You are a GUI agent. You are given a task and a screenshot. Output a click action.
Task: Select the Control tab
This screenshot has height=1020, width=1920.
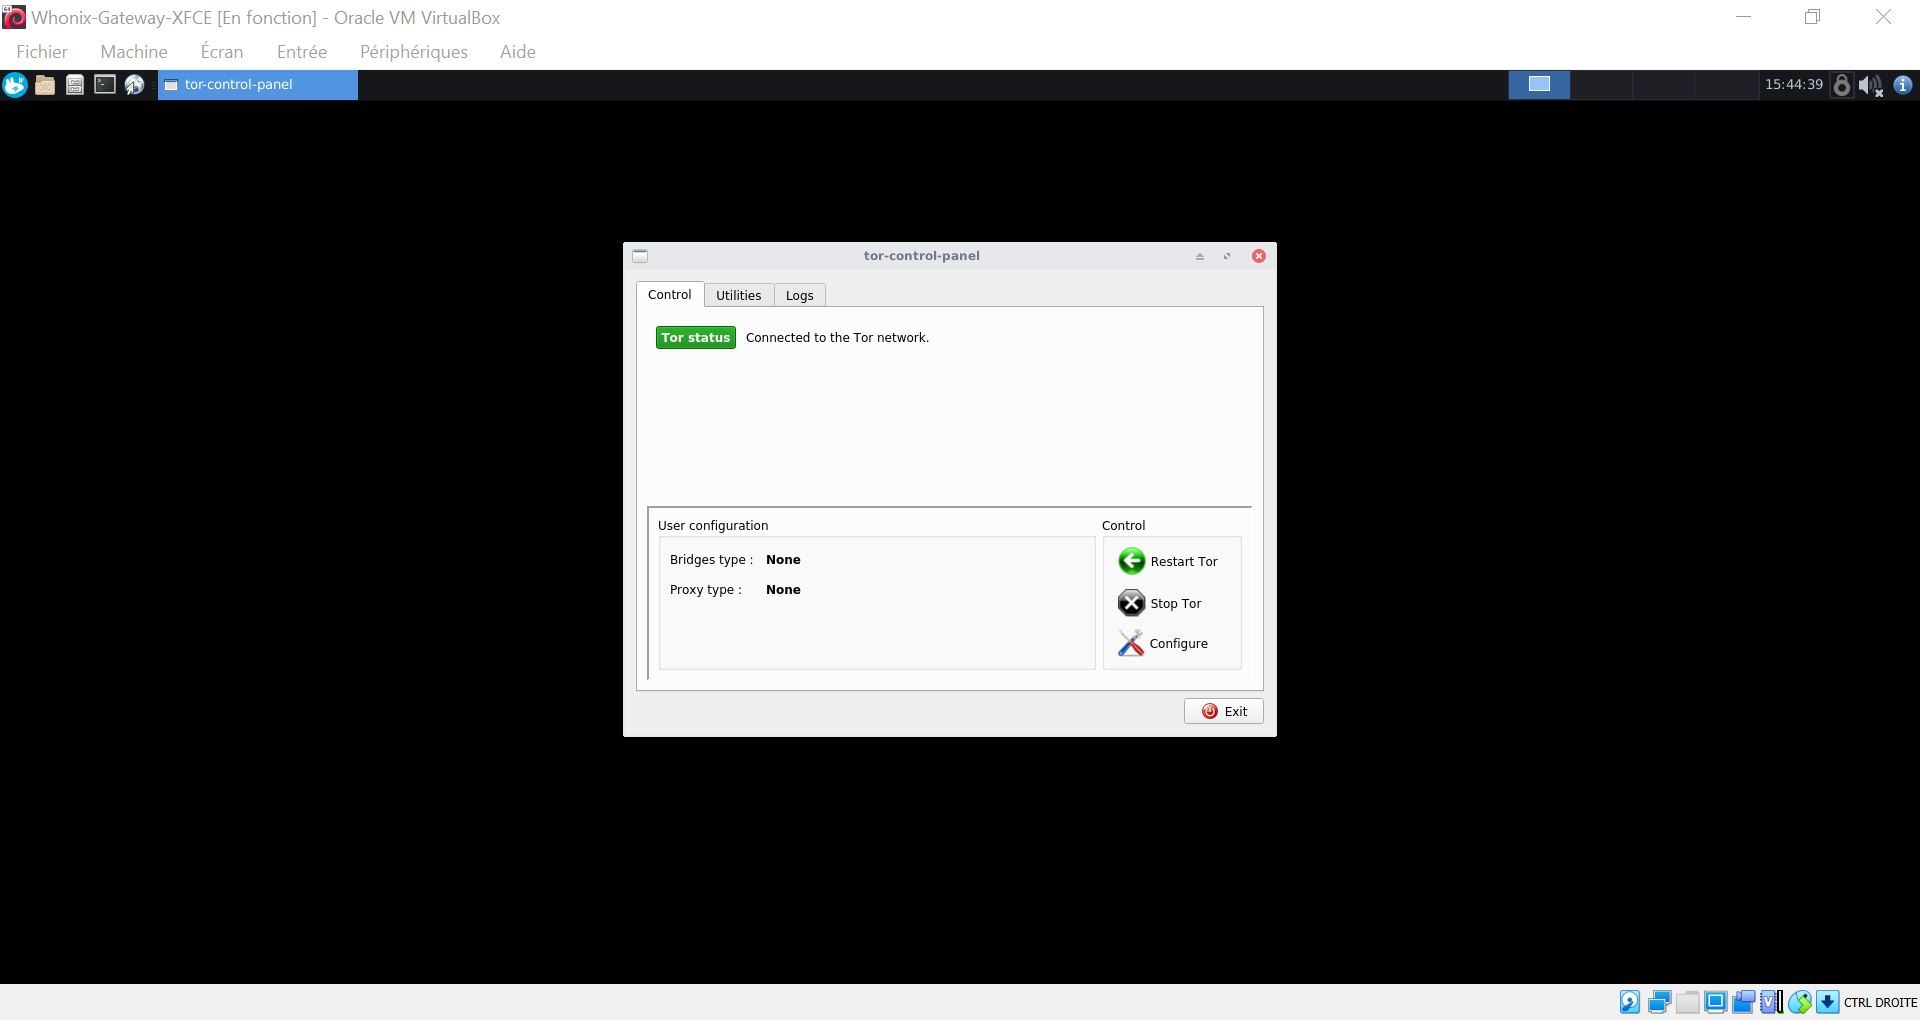(x=669, y=295)
